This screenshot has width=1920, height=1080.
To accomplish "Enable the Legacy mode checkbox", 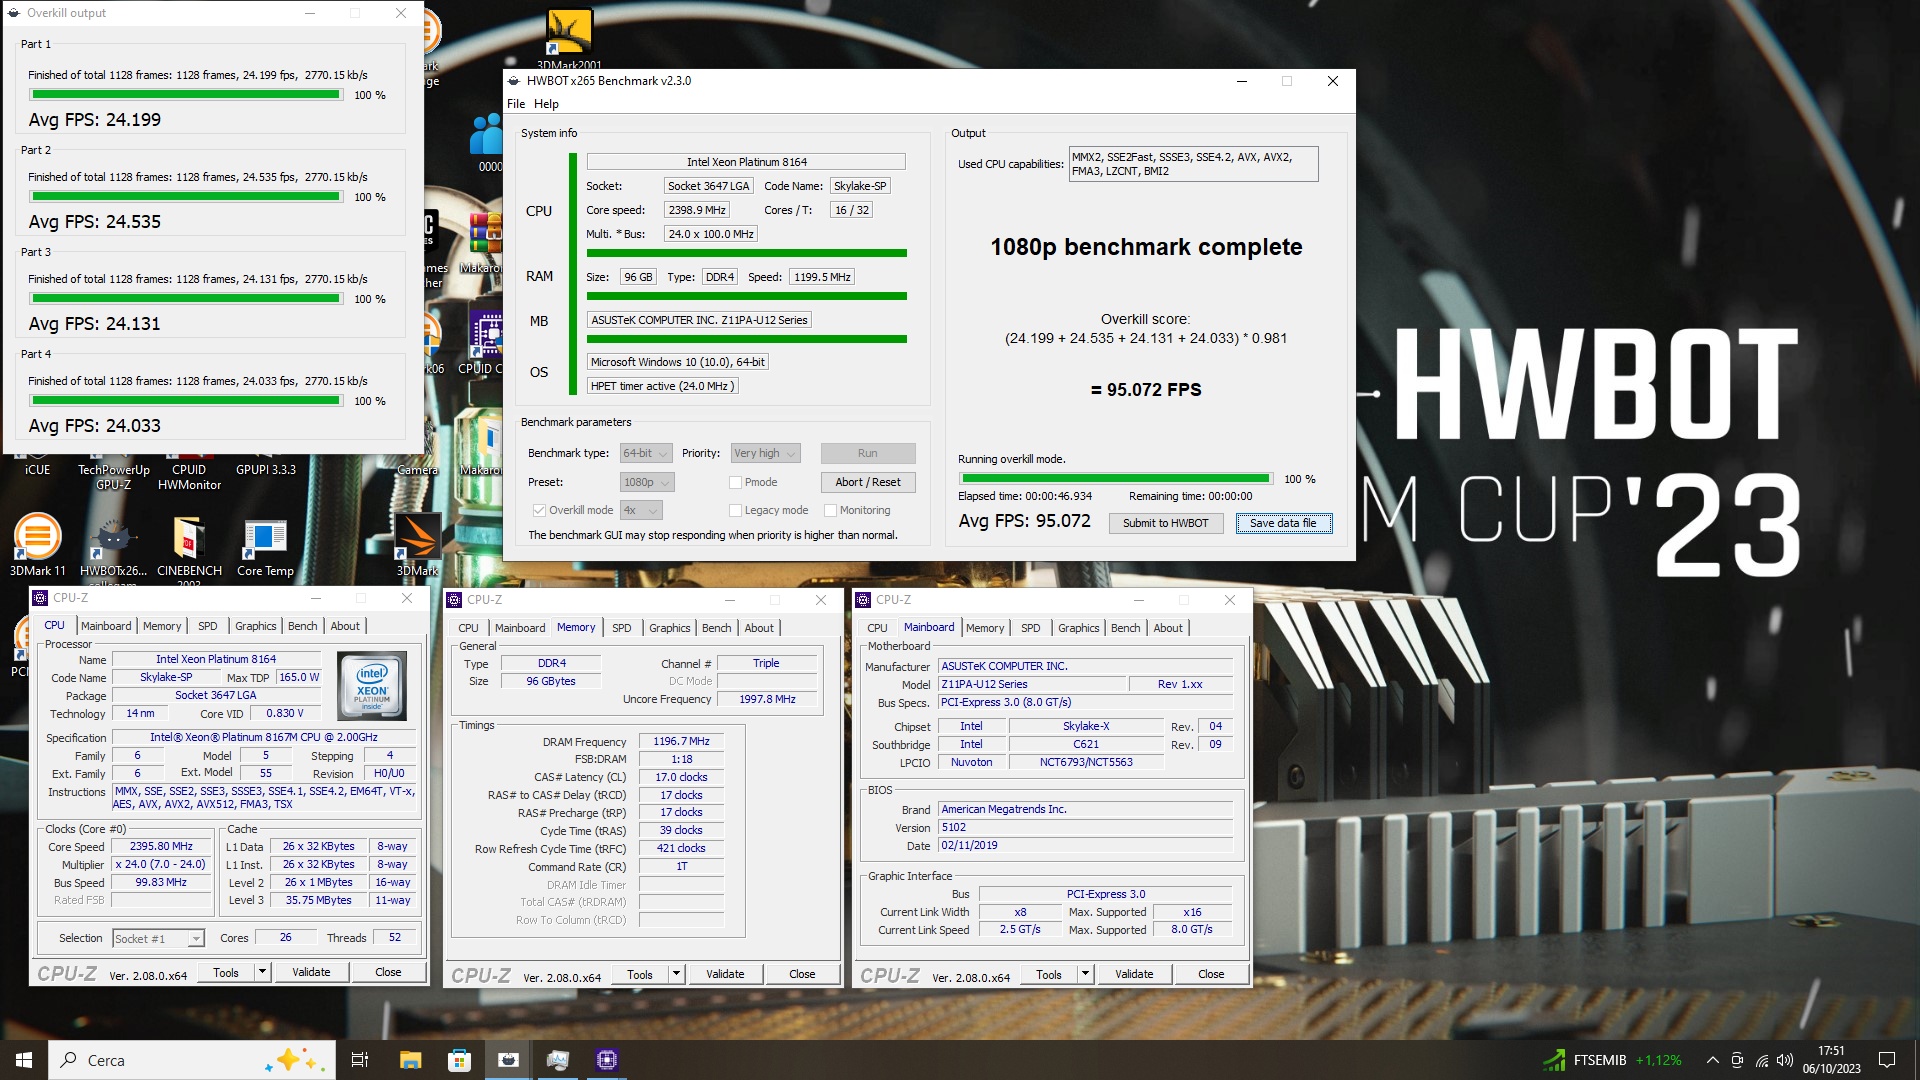I will click(735, 510).
